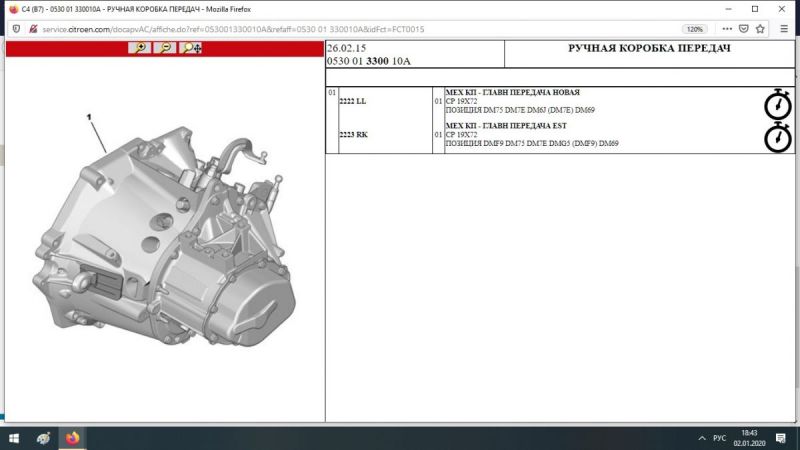The image size is (800, 450).
Task: Click the zoom in magnifier icon
Action: click(x=141, y=48)
